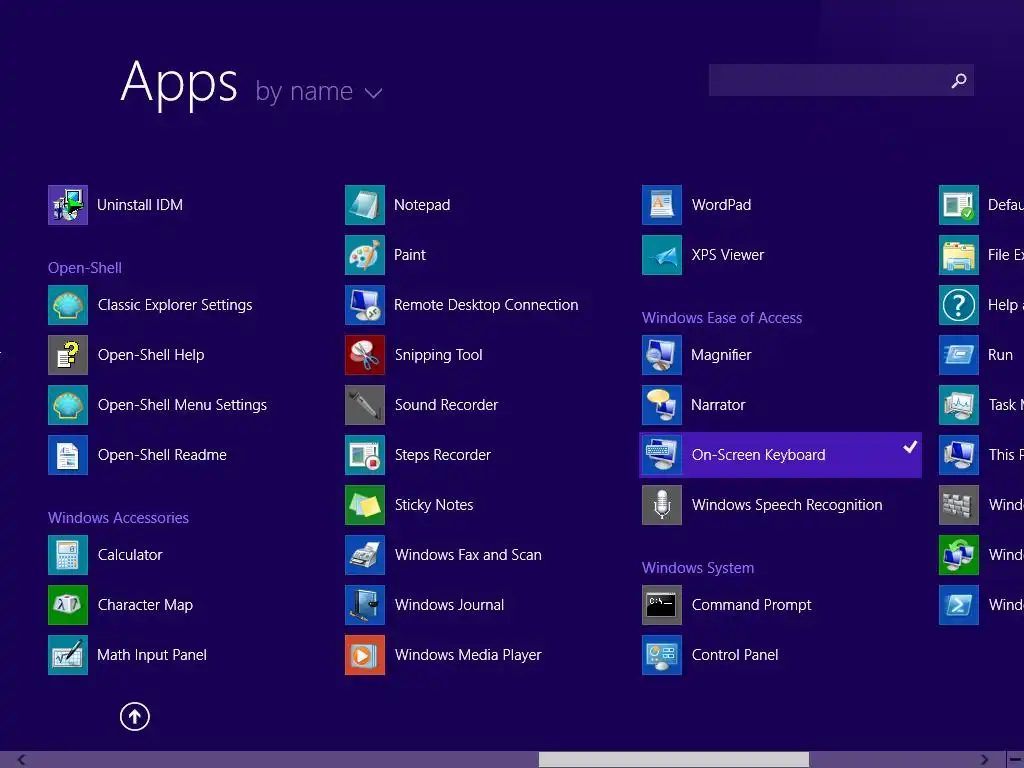Click the 'Command Prompt' label

[751, 605]
